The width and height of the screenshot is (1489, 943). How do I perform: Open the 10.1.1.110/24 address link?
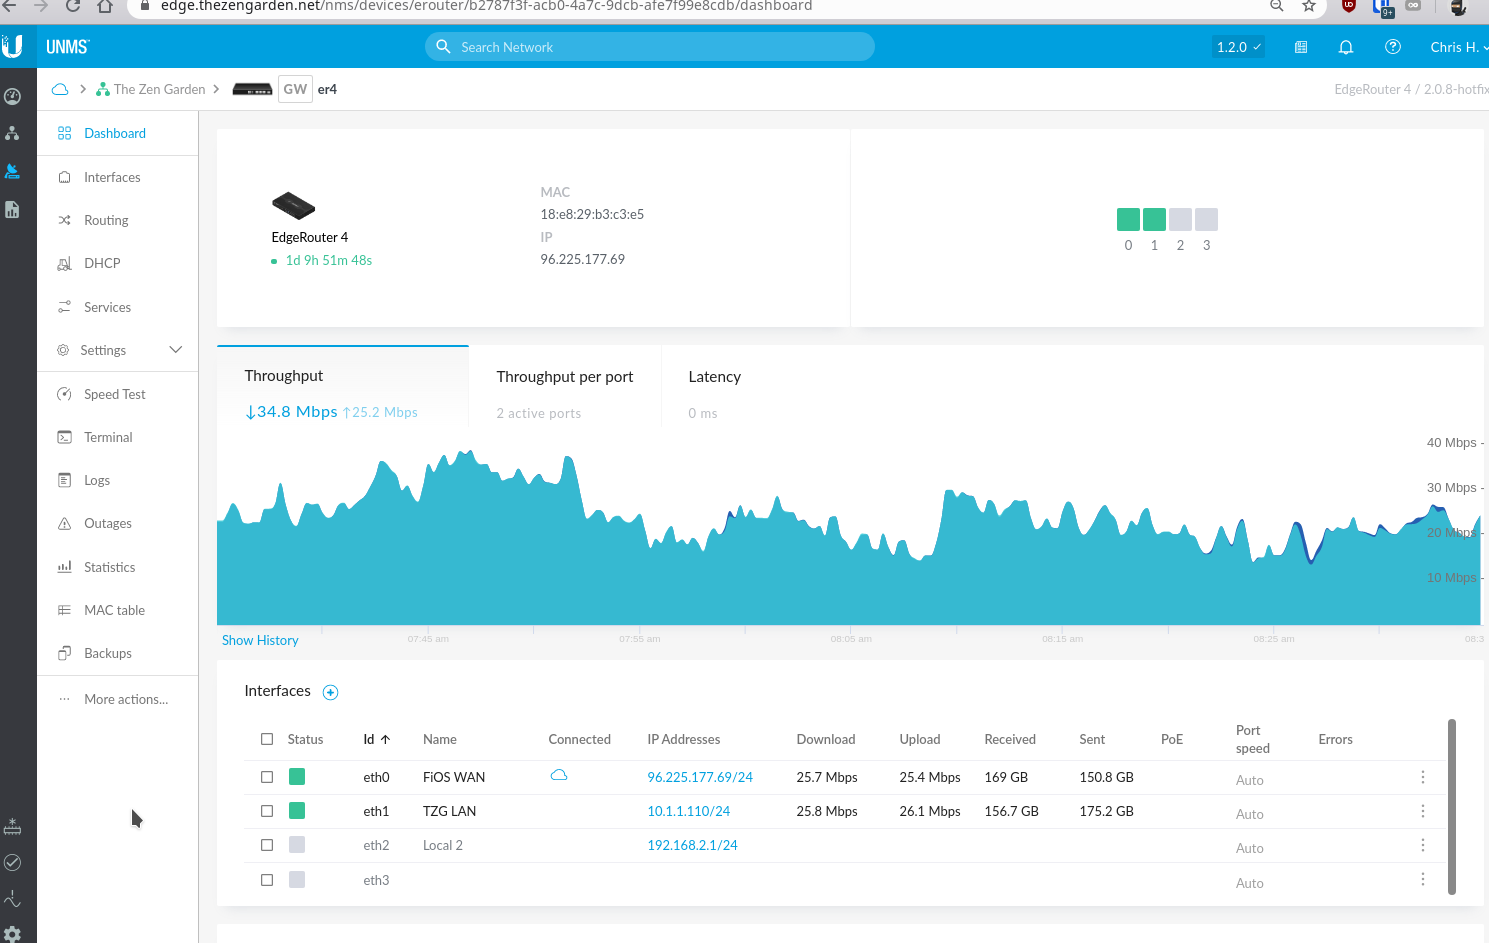(x=689, y=811)
